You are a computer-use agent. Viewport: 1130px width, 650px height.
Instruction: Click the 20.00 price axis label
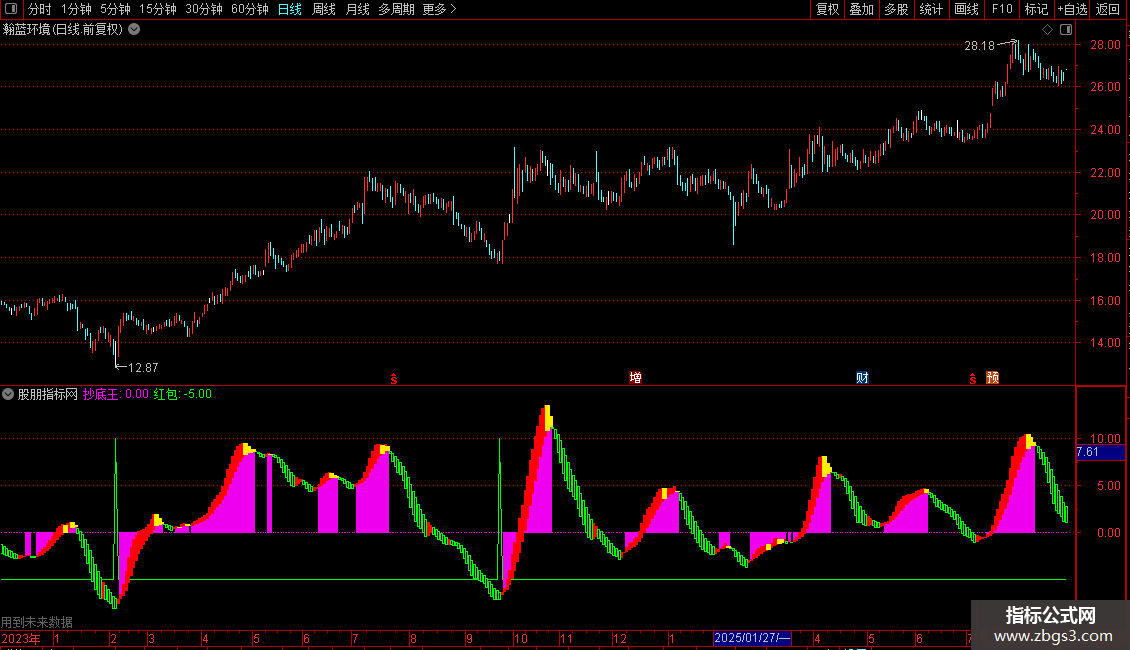pos(1105,215)
